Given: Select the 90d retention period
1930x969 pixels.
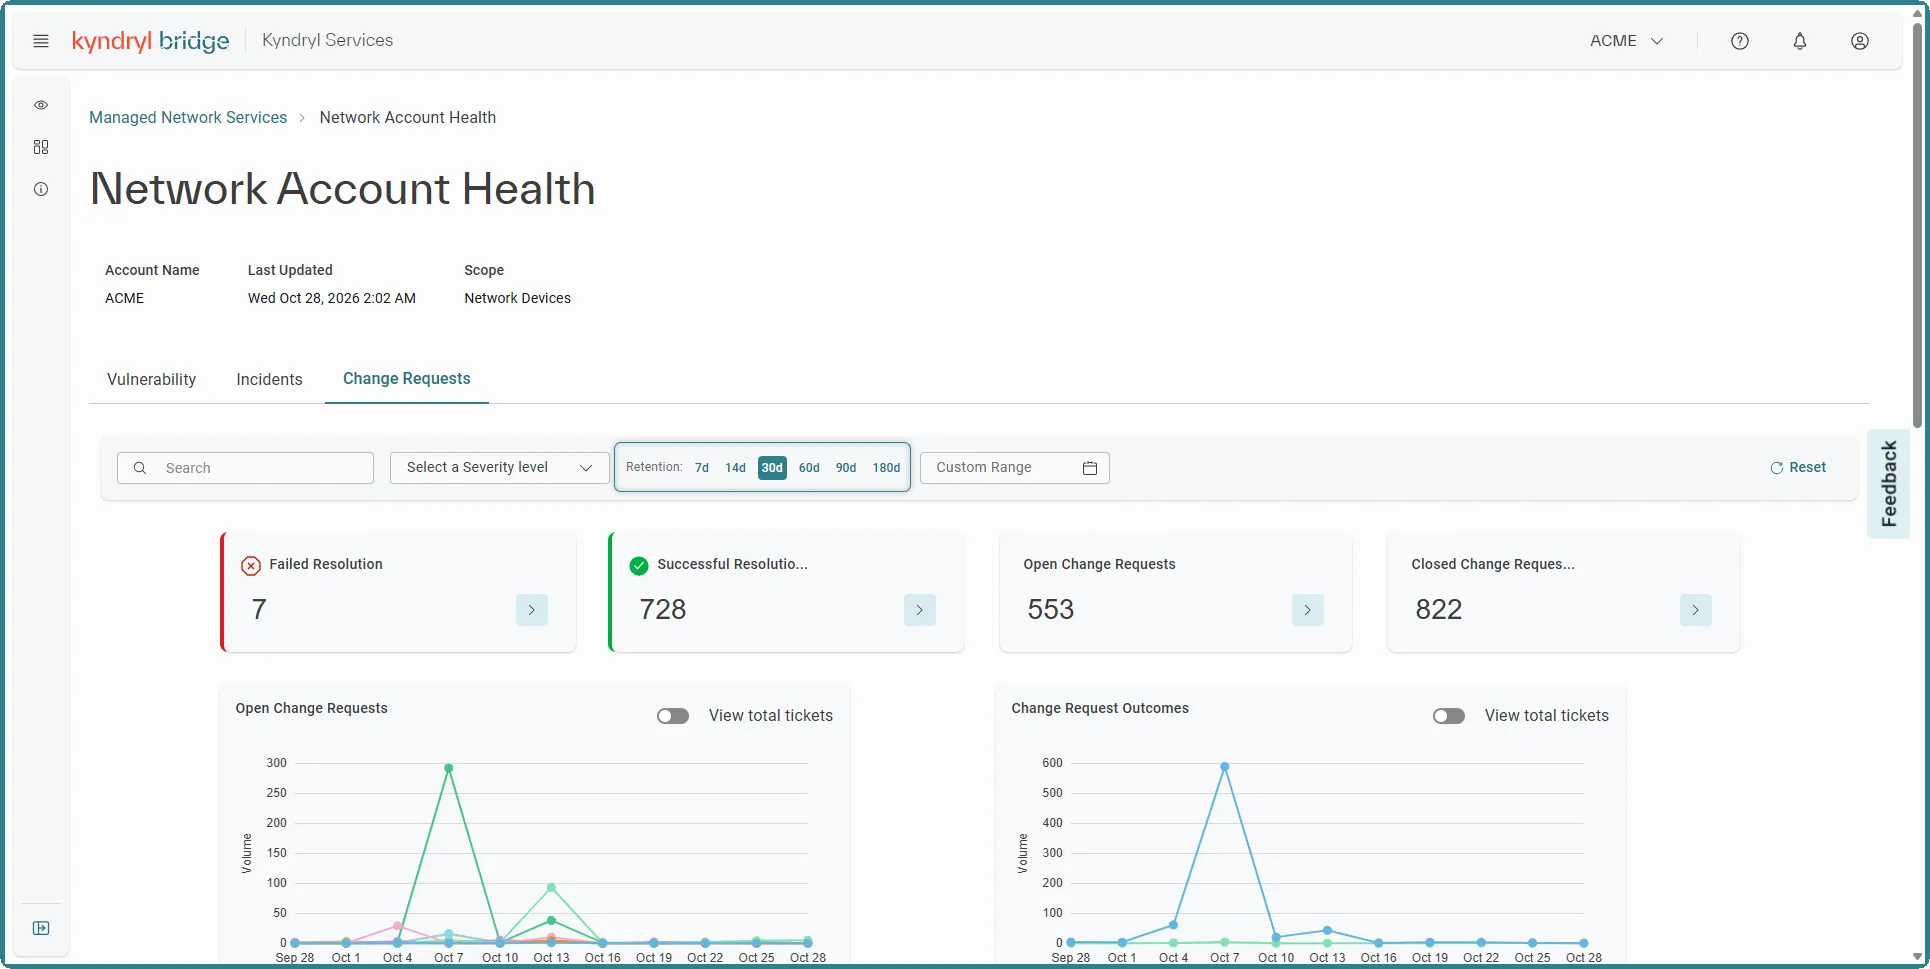Looking at the screenshot, I should 846,468.
